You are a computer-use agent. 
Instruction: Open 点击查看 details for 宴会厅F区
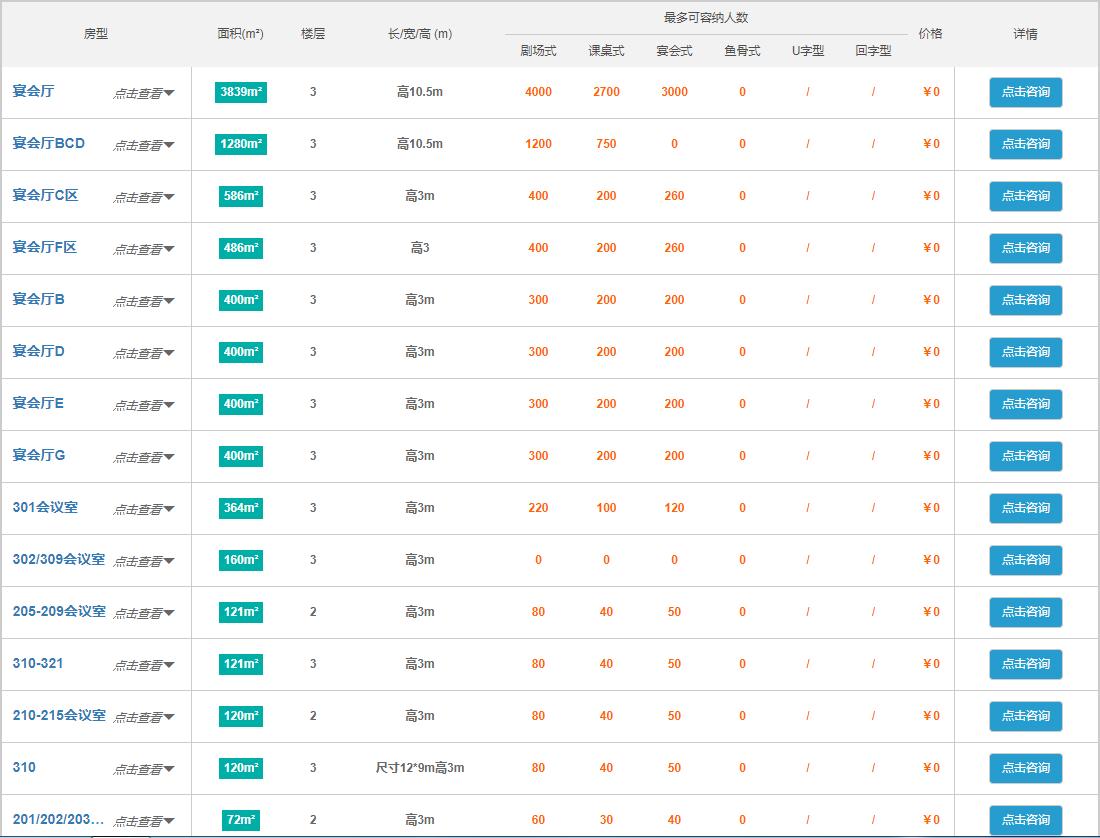tap(143, 249)
